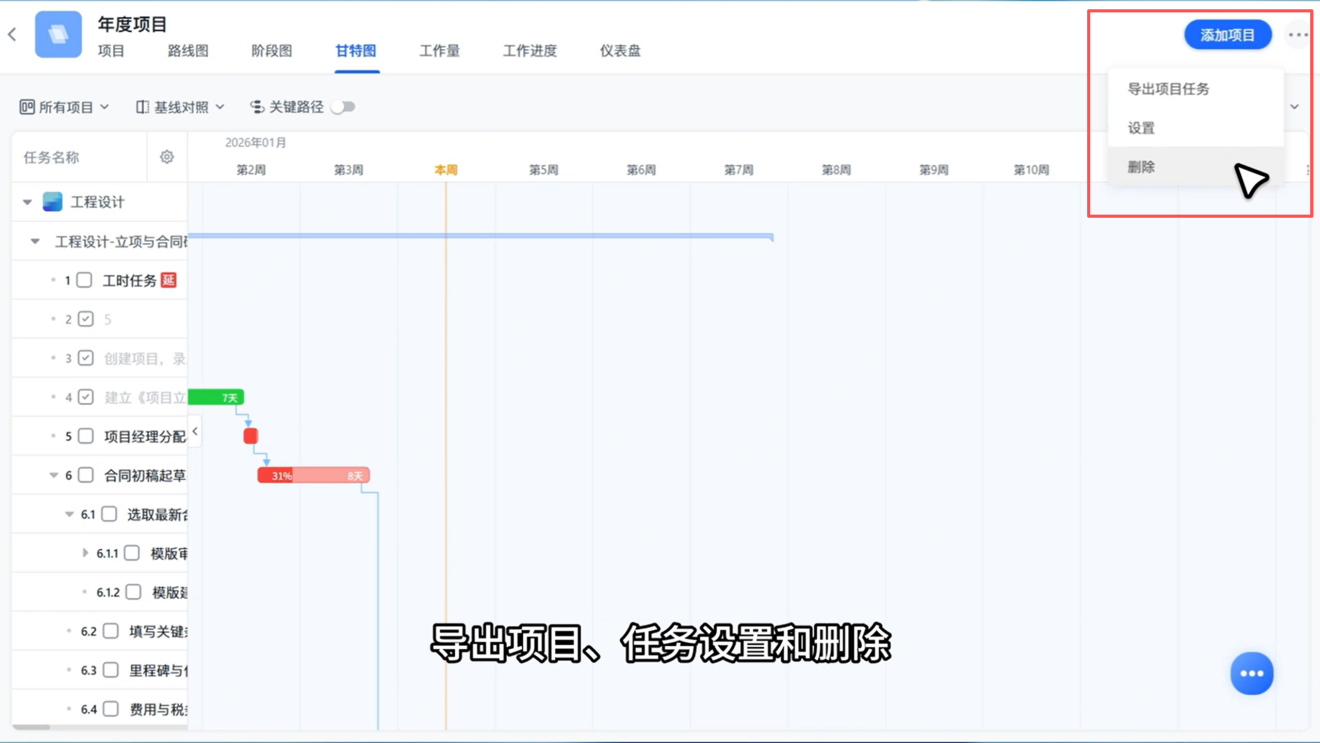The height and width of the screenshot is (743, 1320).
Task: Collapse task 6 合同初稿起草 subtree
Action: point(54,475)
